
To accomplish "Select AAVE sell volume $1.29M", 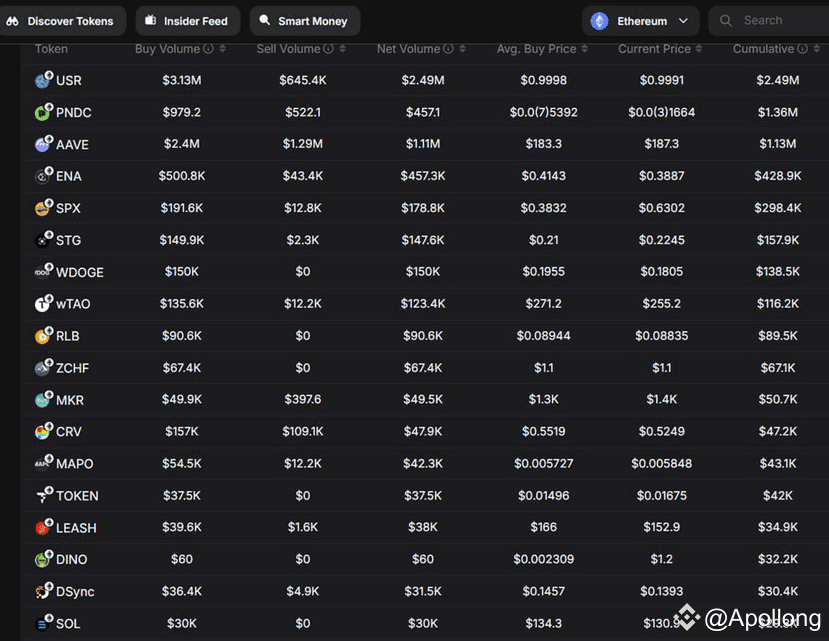I will (x=302, y=144).
